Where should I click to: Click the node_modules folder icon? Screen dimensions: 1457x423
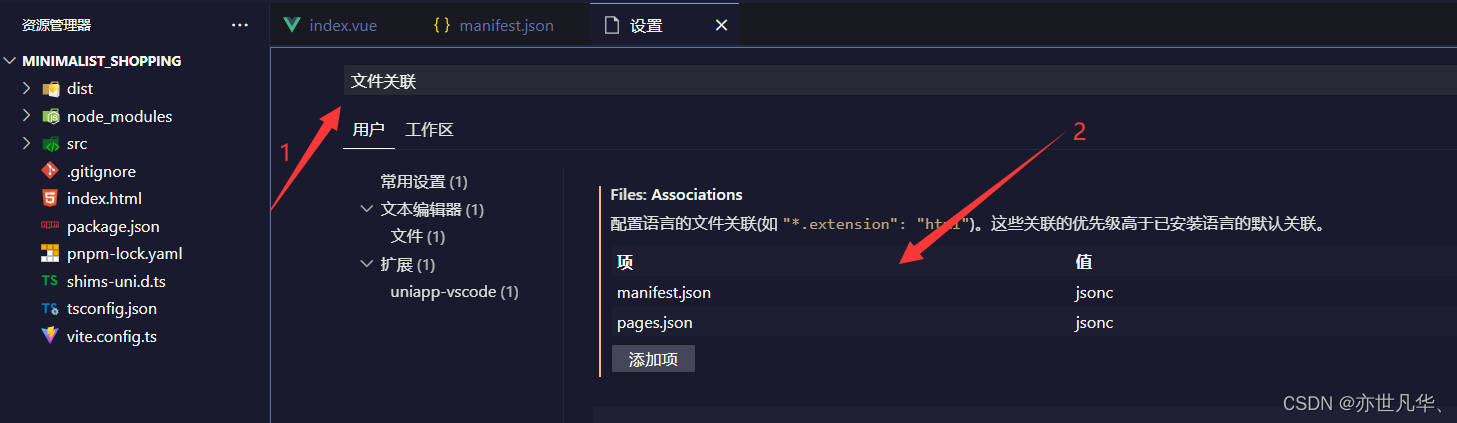point(50,117)
